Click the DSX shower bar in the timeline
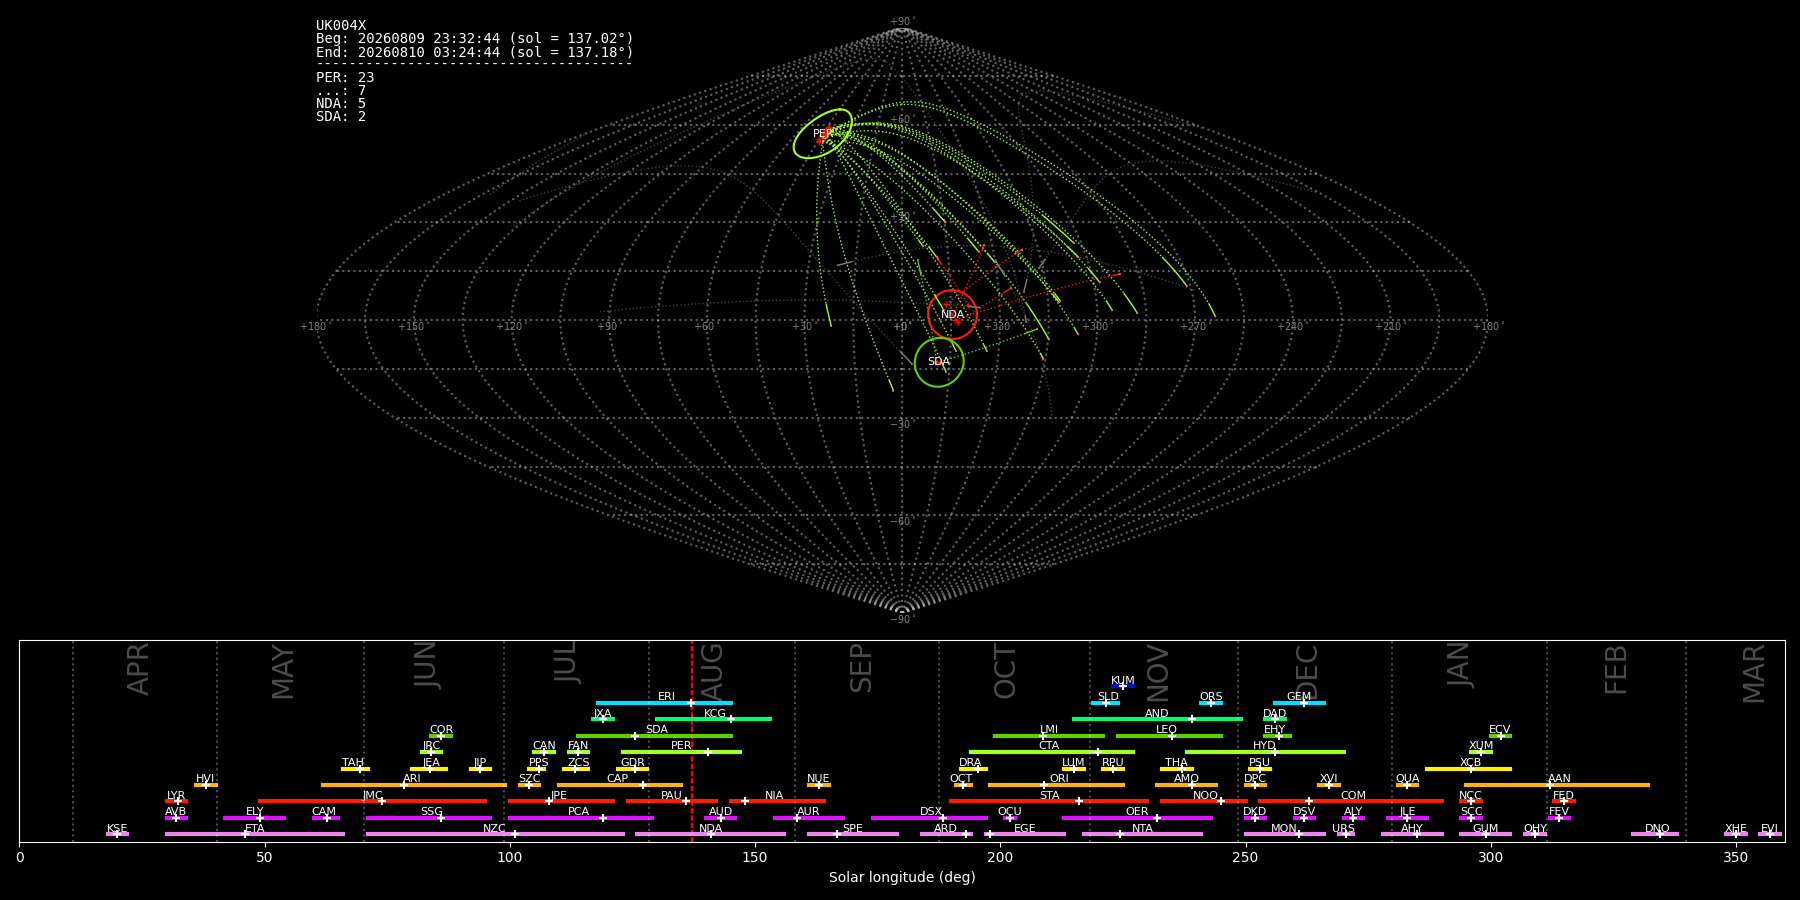 click(x=929, y=818)
